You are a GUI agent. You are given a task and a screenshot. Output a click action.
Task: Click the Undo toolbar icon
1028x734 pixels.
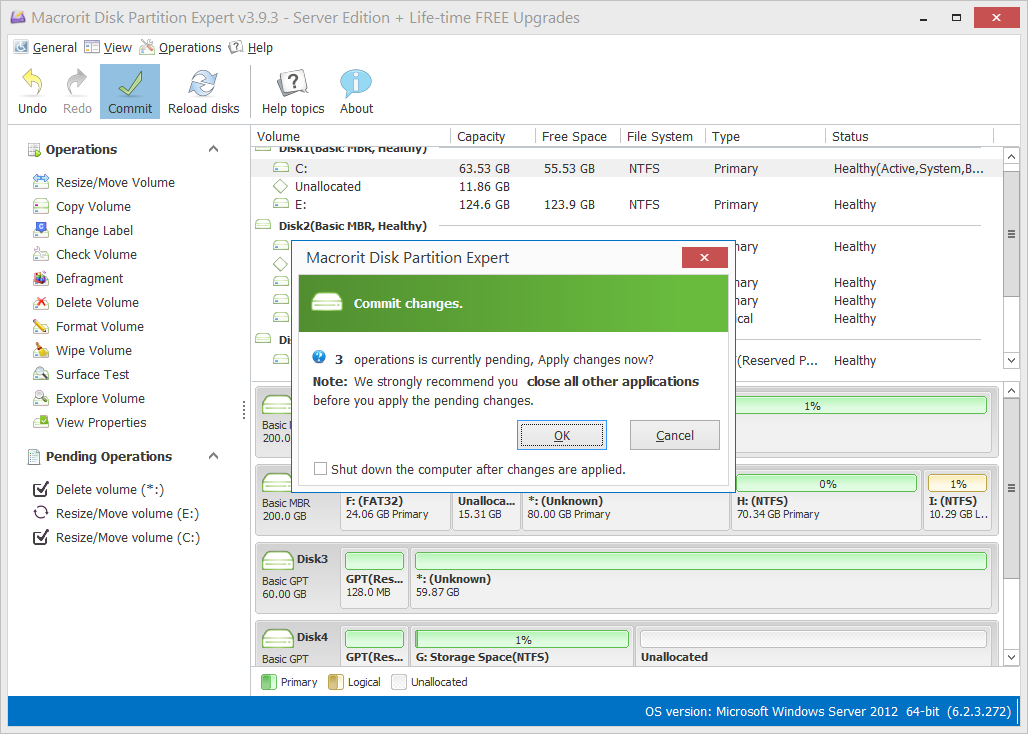pos(32,83)
